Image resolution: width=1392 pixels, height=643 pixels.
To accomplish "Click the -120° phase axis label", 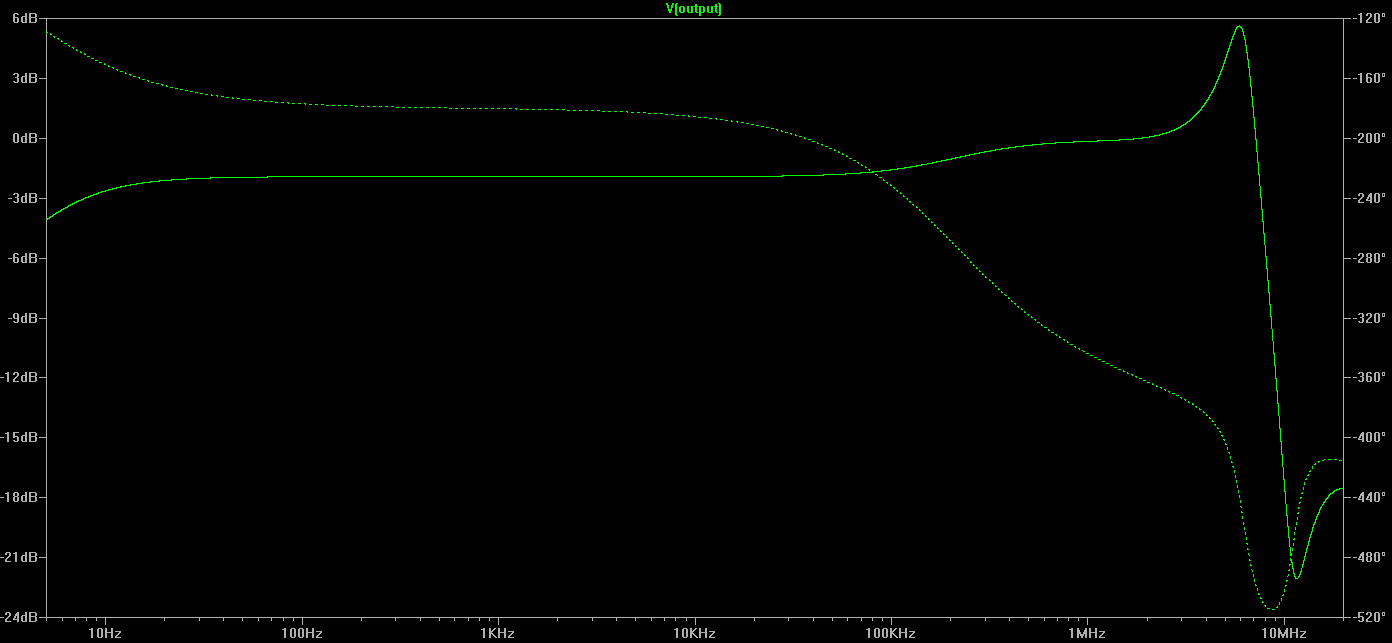I will tap(1367, 19).
